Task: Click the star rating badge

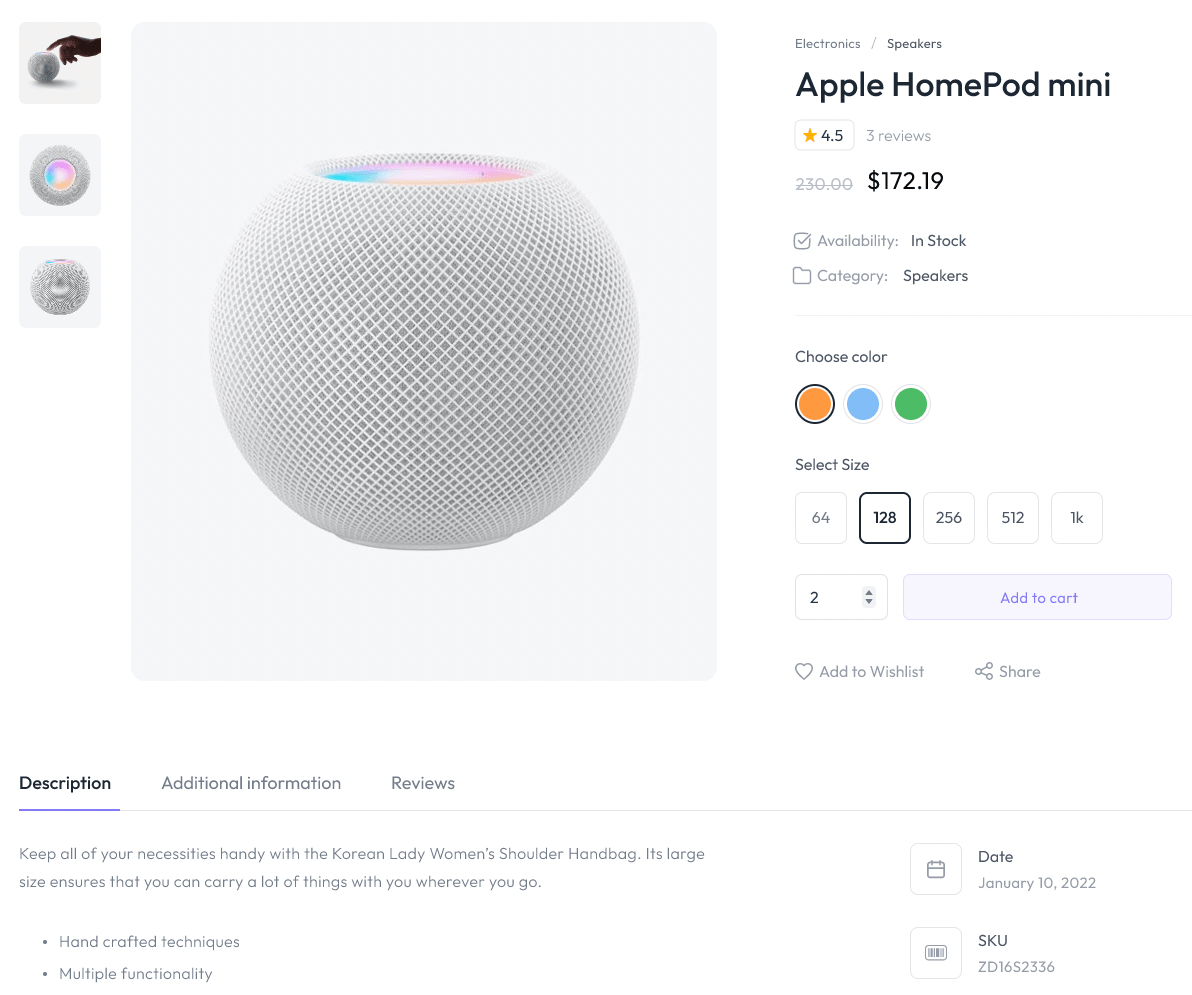Action: (x=824, y=136)
